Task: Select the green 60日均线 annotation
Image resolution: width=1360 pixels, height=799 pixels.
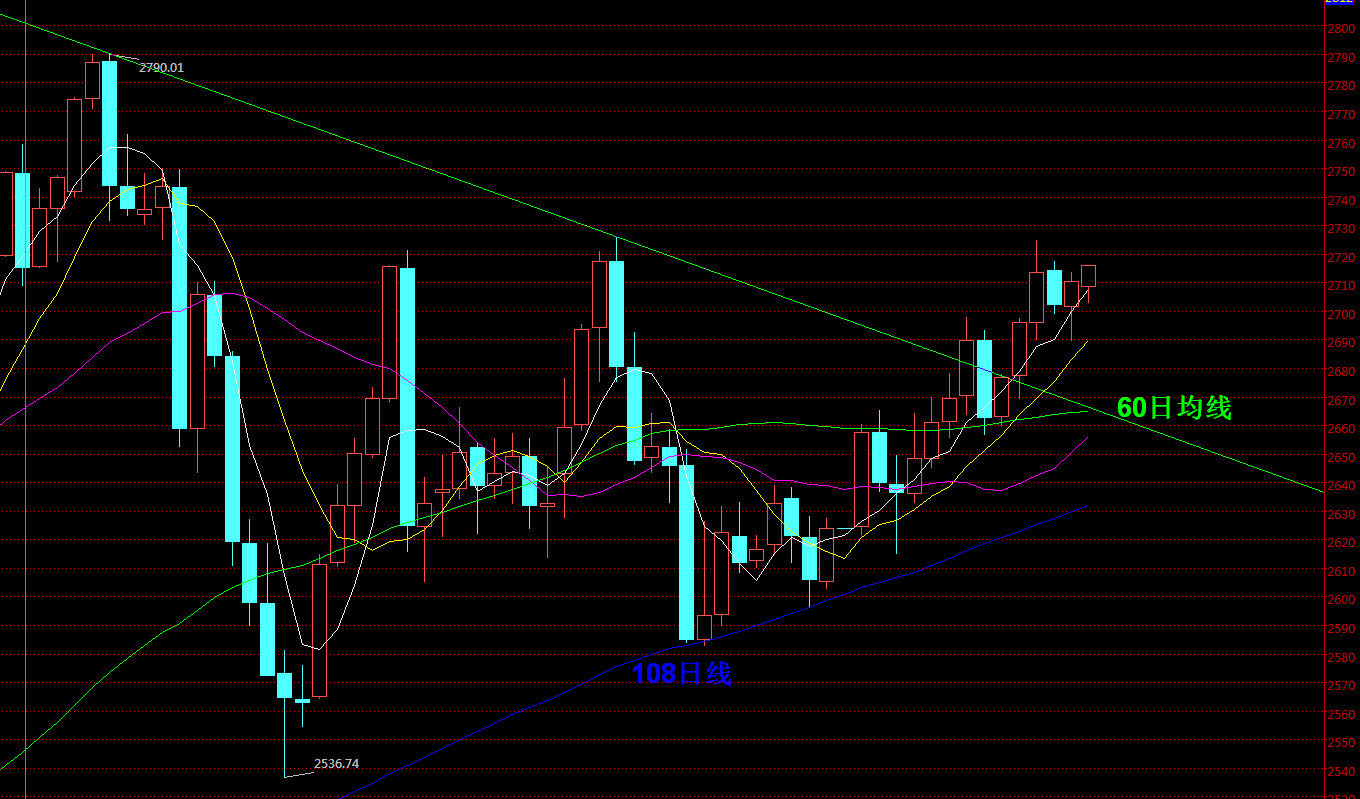Action: (x=1174, y=407)
